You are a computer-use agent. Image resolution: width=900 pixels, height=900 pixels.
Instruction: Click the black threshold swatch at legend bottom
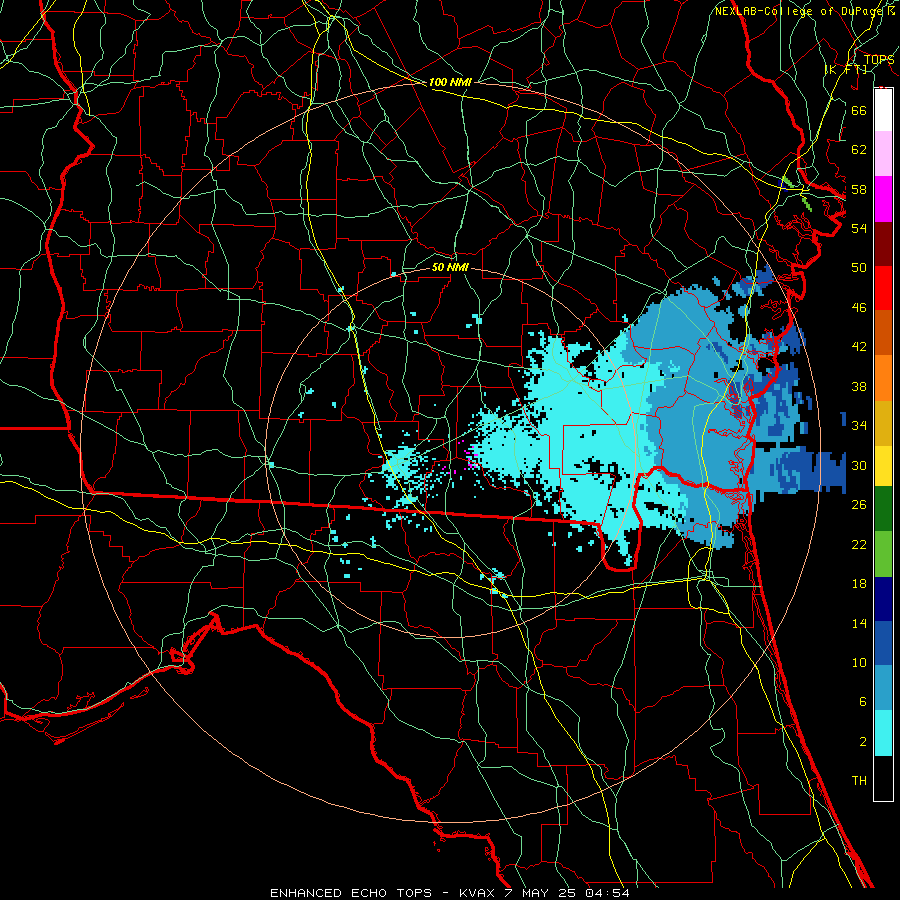883,778
